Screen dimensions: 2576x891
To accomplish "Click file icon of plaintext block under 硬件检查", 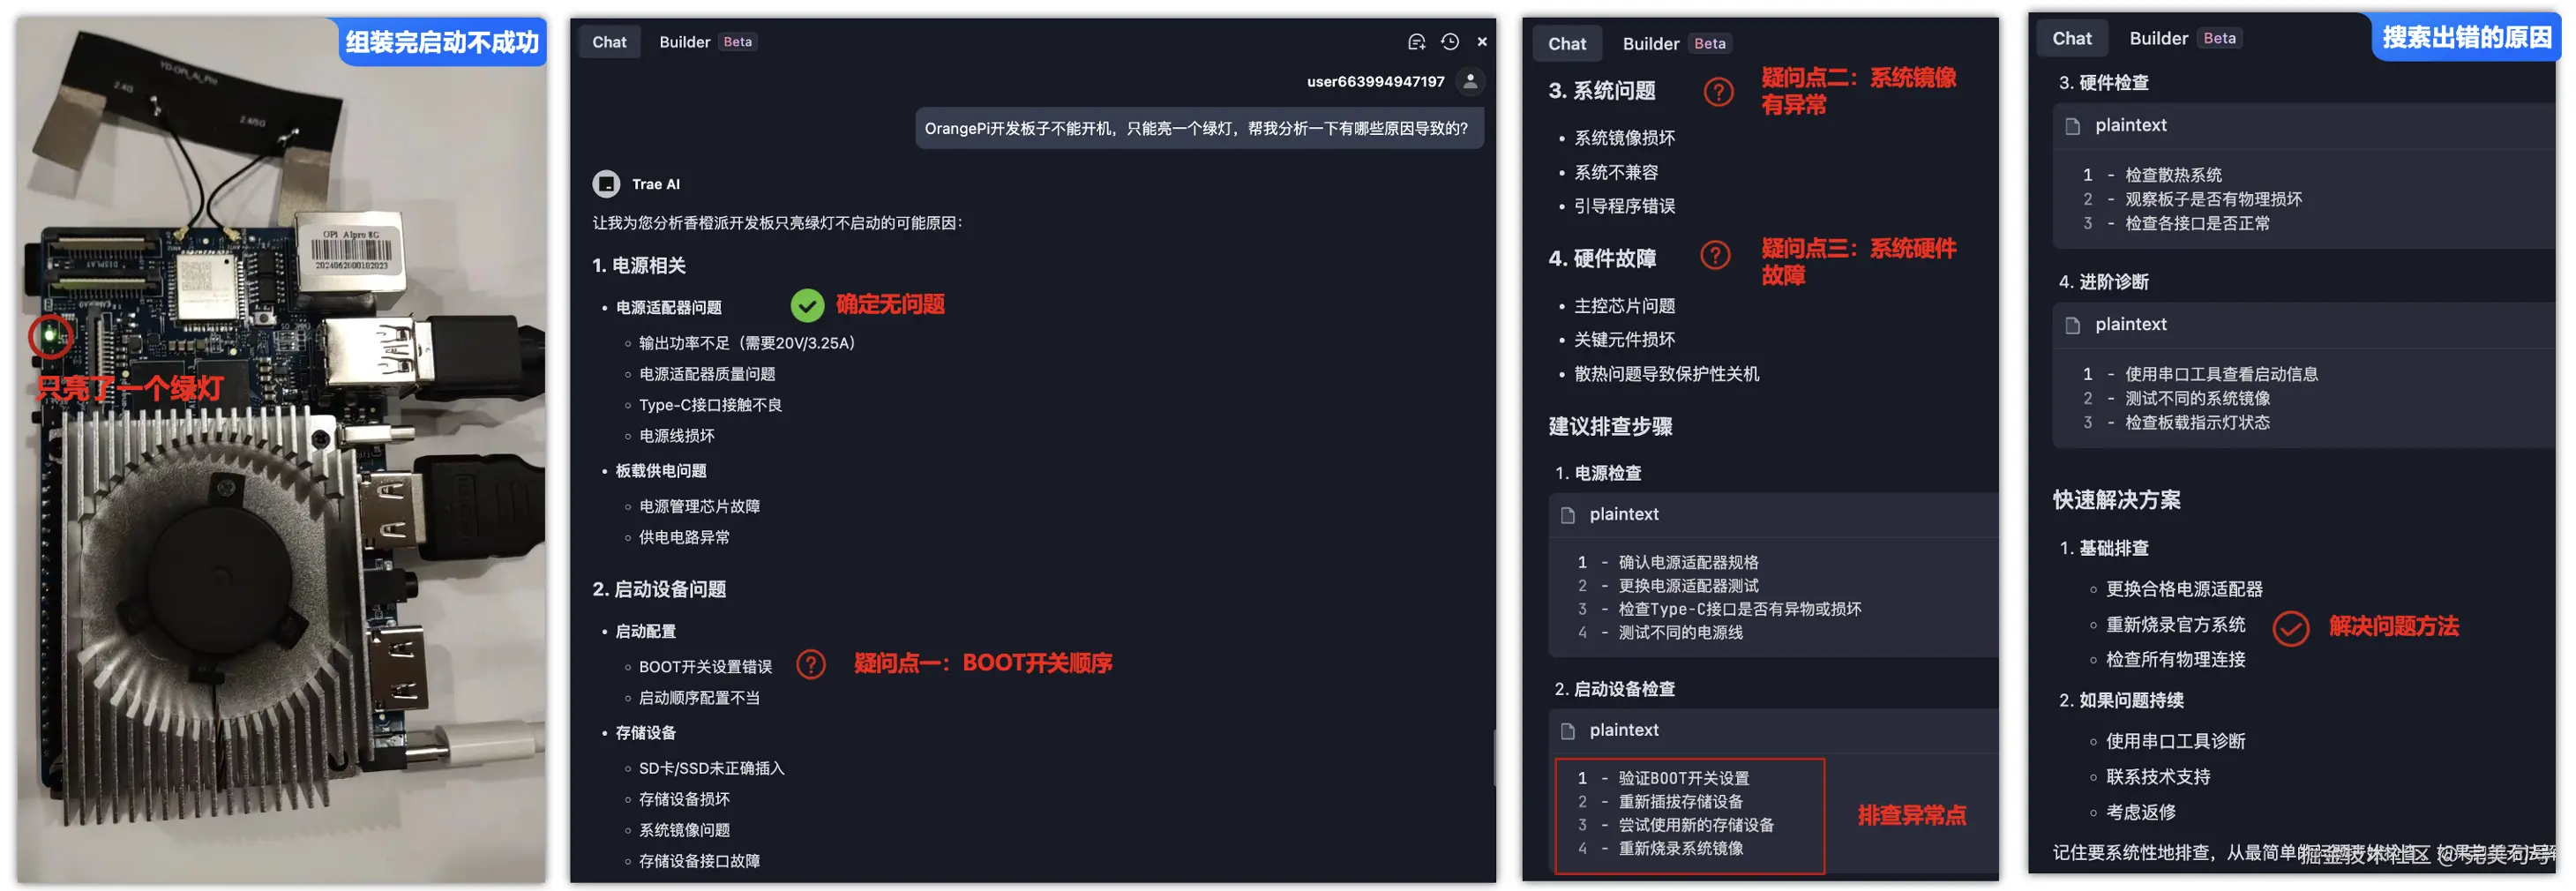I will 2072,126.
